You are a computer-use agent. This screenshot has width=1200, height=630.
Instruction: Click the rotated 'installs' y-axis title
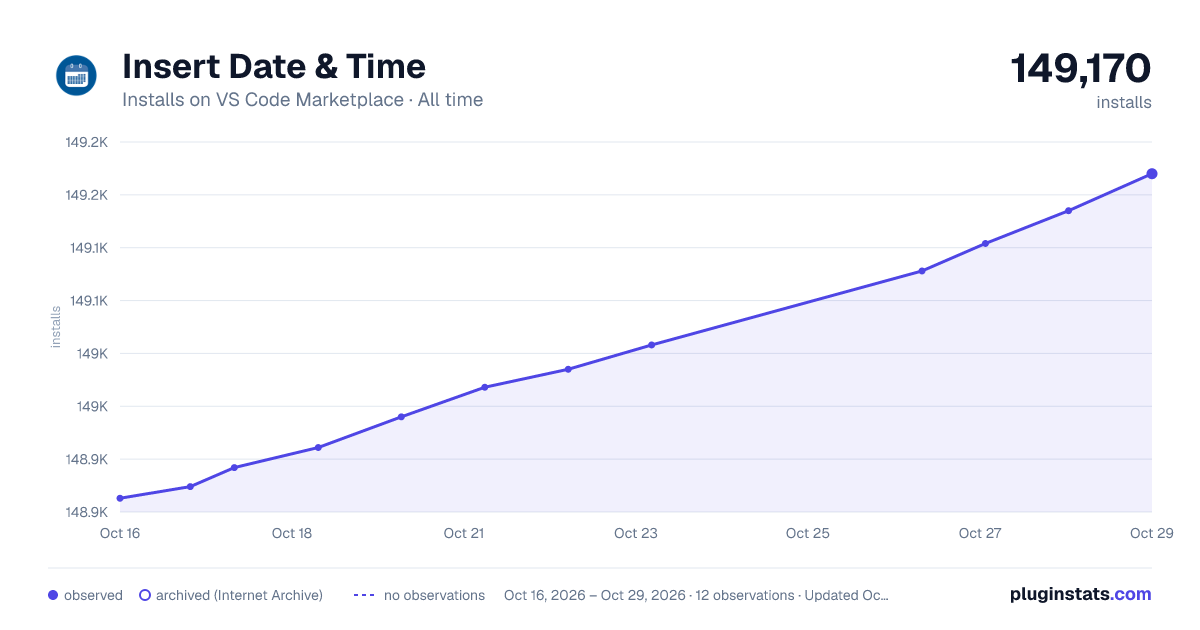(x=56, y=327)
